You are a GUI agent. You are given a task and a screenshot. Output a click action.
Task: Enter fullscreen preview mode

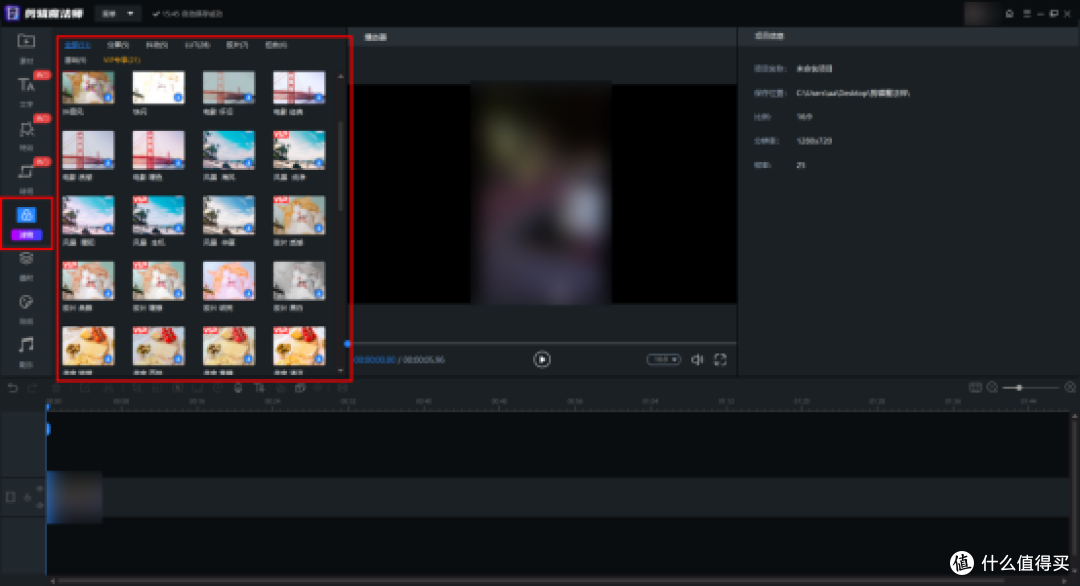pos(720,359)
